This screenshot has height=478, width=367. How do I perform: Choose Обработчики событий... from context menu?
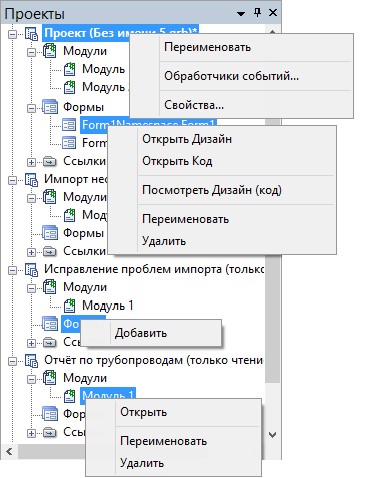pyautogui.click(x=231, y=76)
